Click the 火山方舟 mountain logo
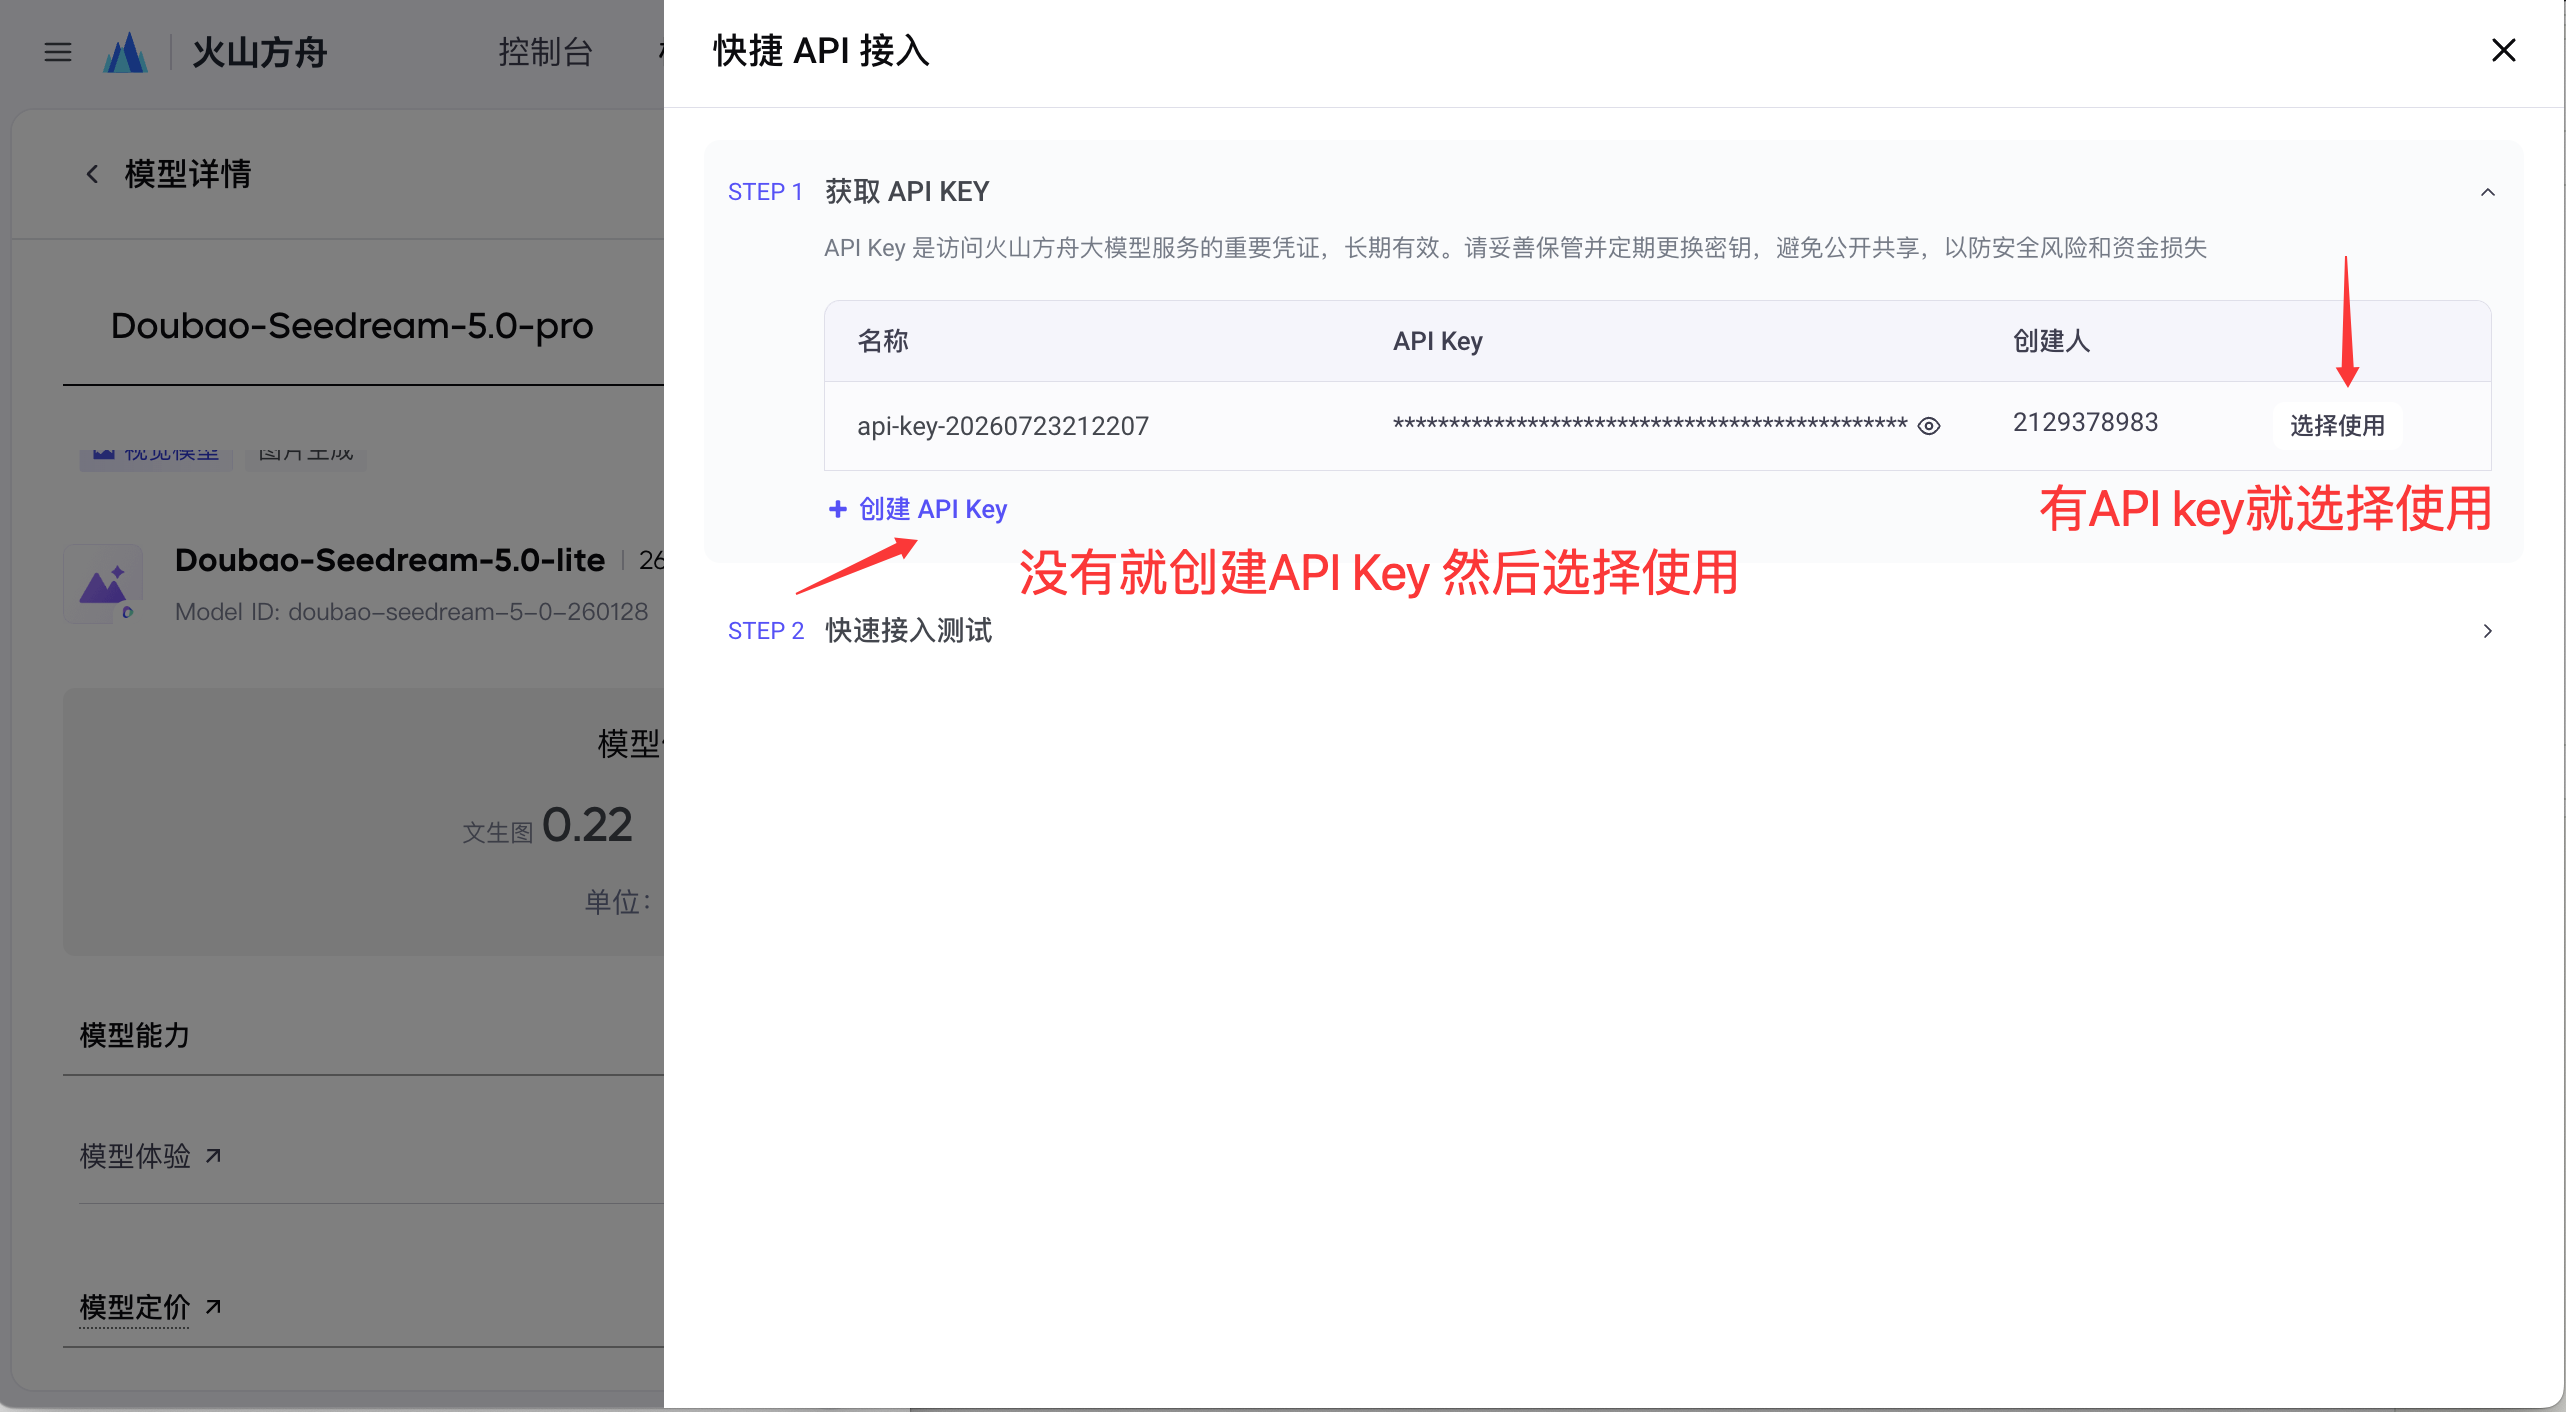2566x1412 pixels. (x=126, y=52)
